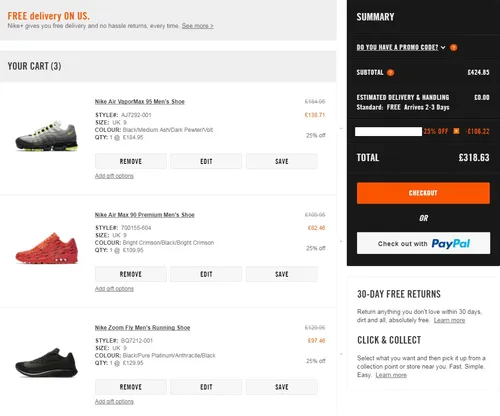Open the Nike Air Max 90 Premium product link
500x416 pixels.
[x=145, y=215]
